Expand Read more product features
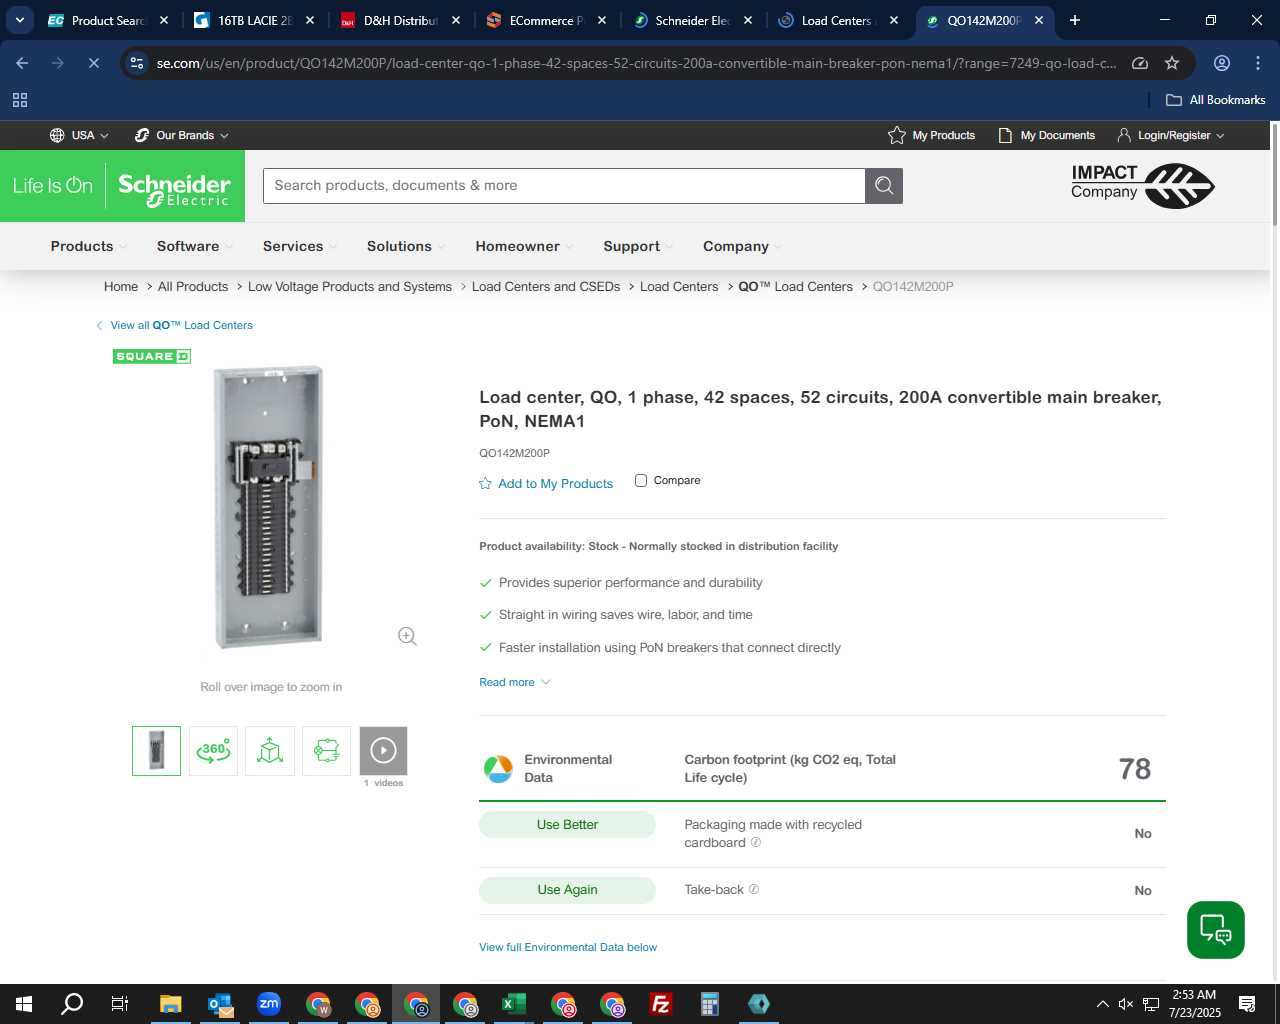 click(515, 682)
